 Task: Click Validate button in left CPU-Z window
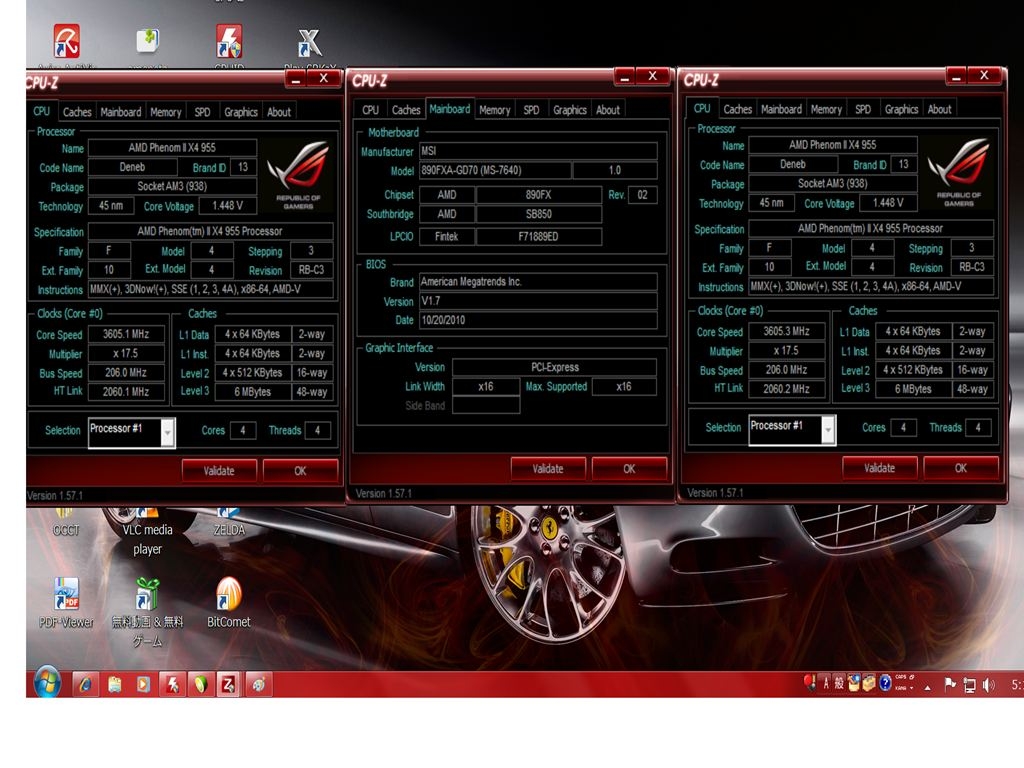219,471
